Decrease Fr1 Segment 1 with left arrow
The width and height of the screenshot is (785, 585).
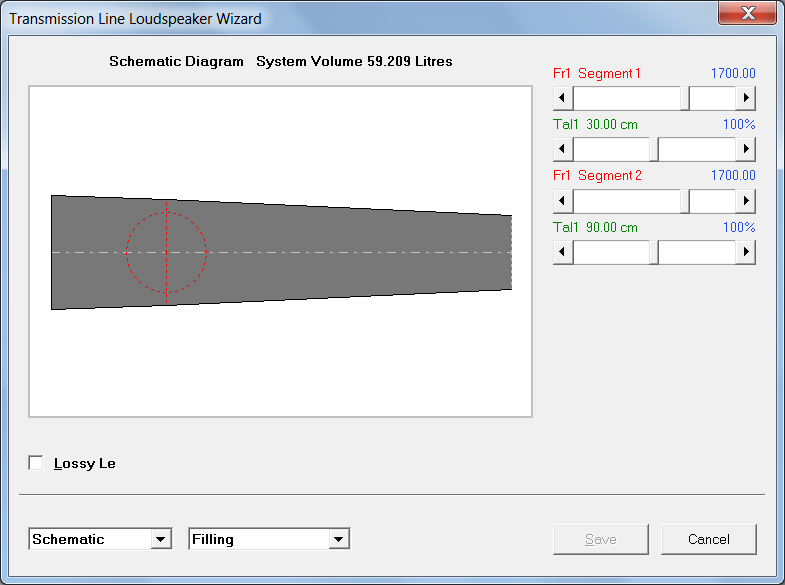[563, 98]
